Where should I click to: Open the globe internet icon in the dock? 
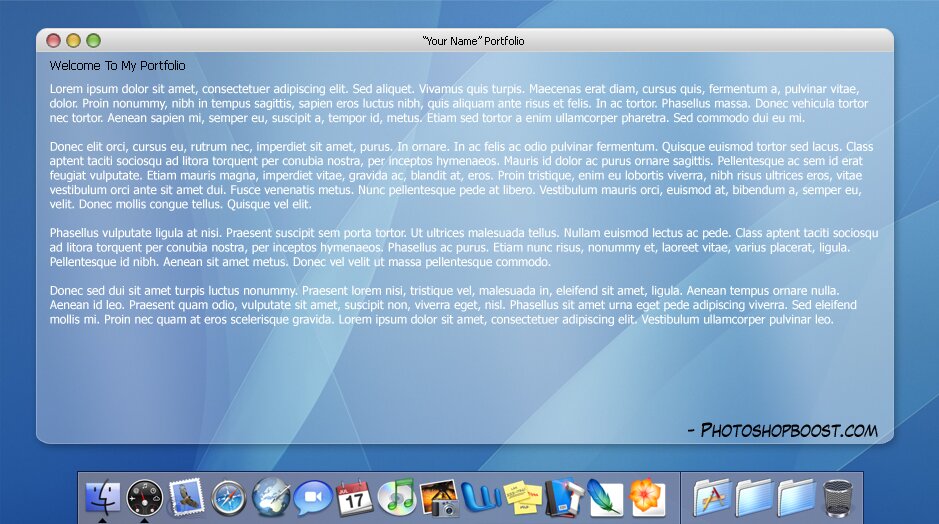pos(270,497)
